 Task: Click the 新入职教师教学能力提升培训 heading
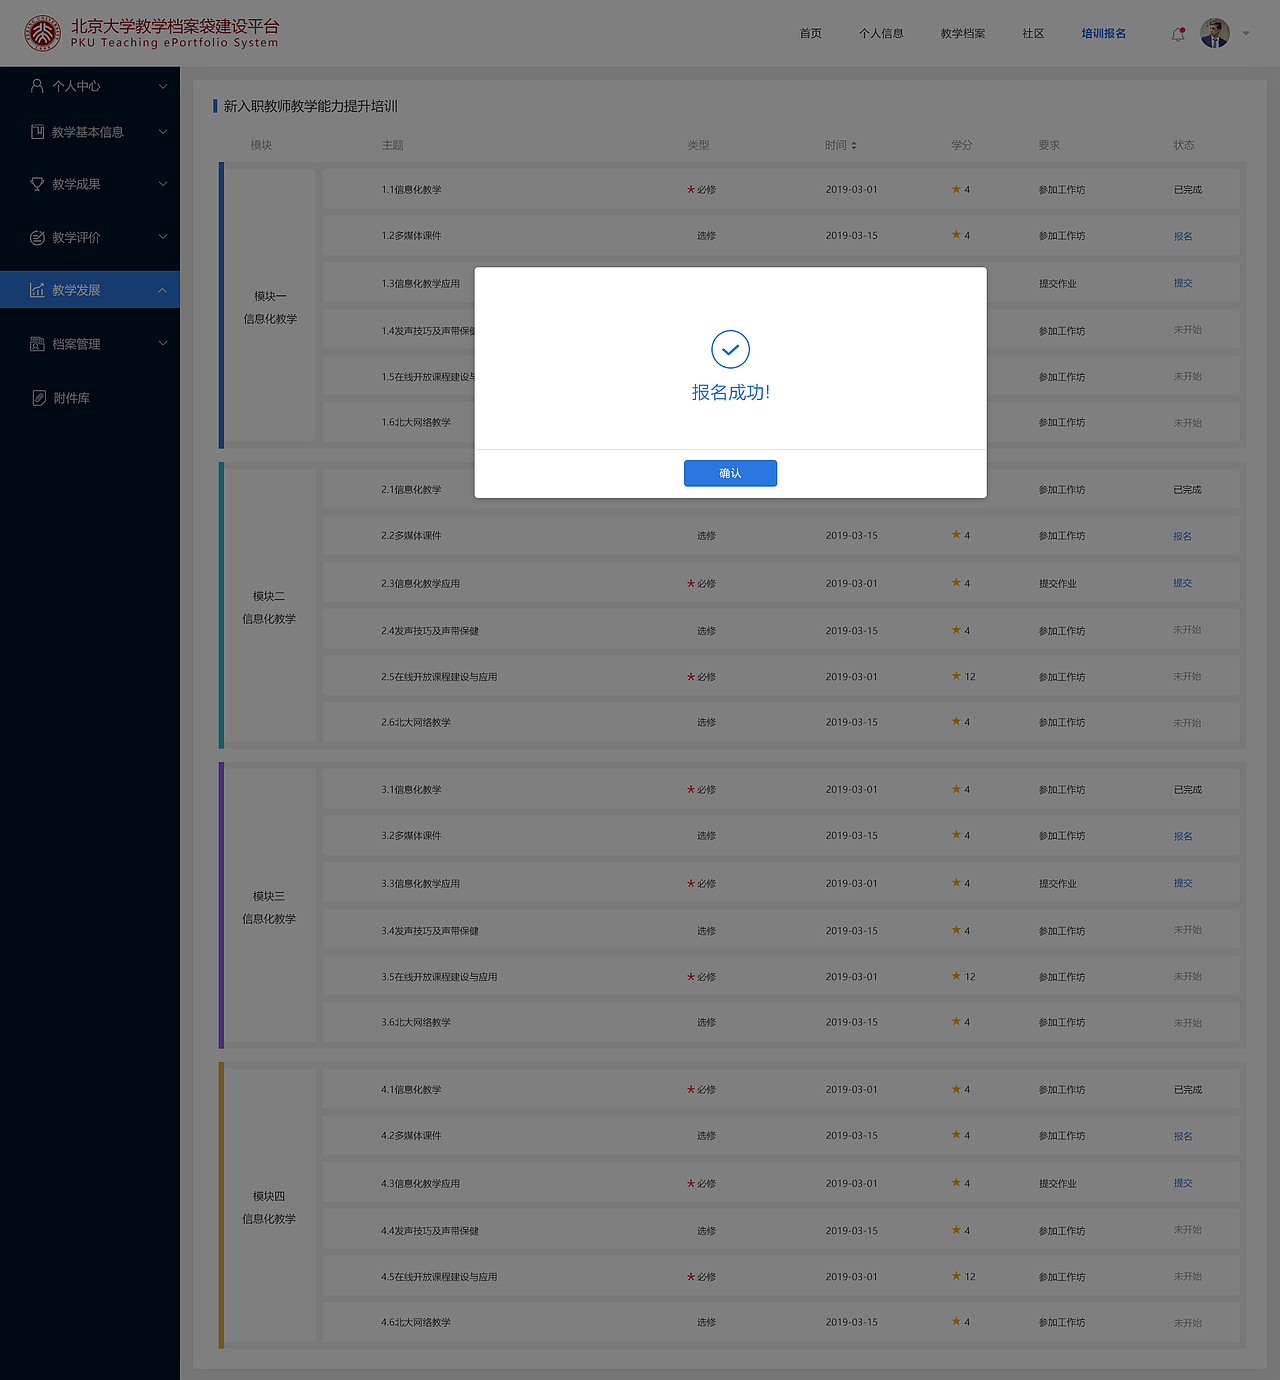coord(311,106)
